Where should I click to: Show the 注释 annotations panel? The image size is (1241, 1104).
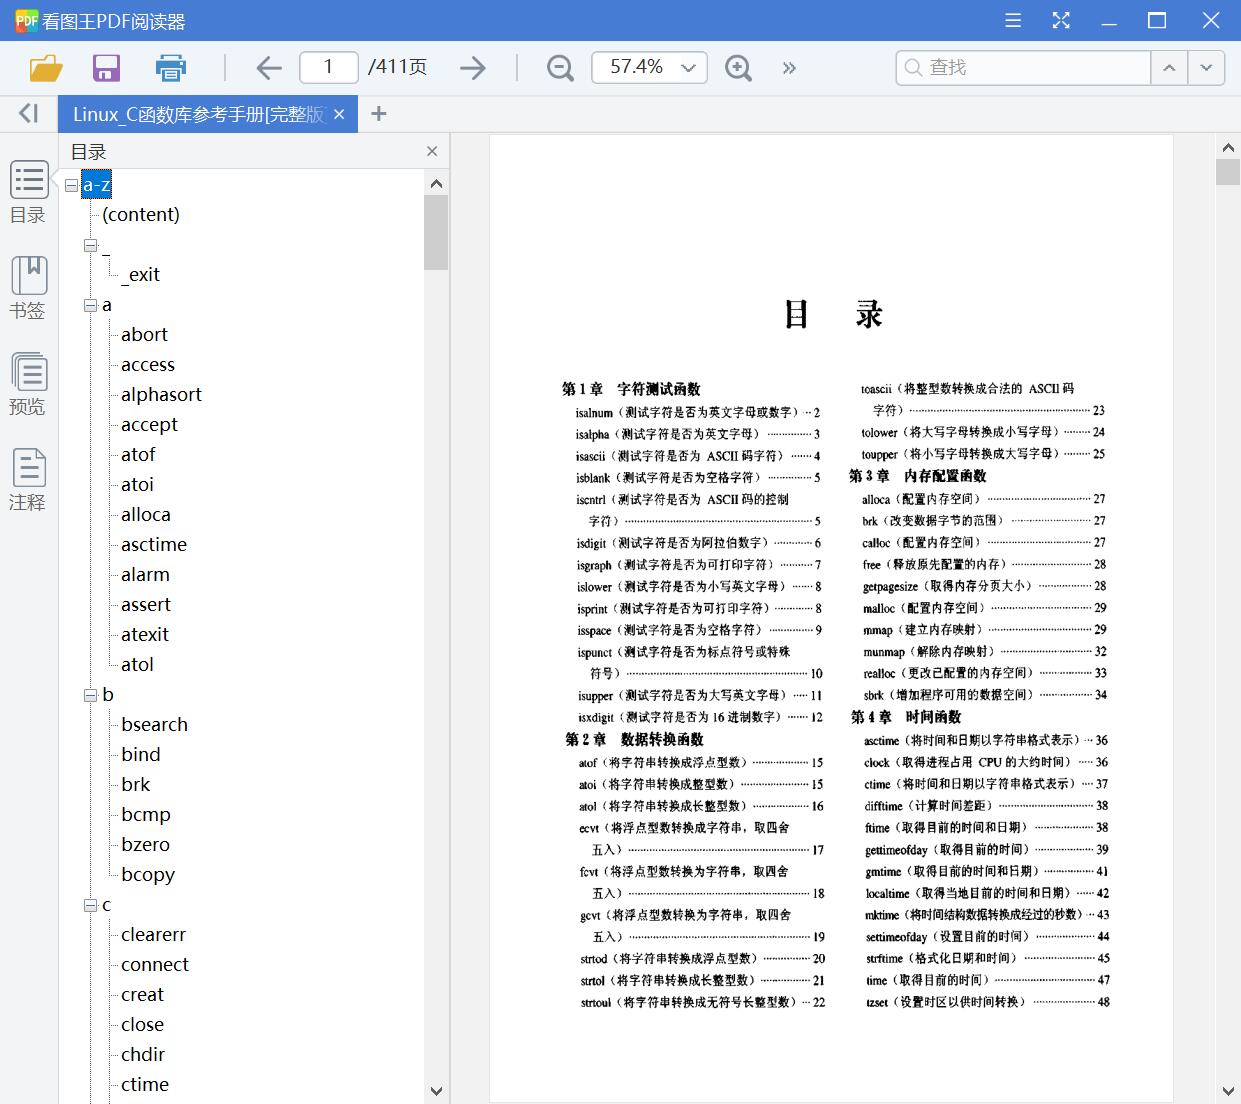click(x=28, y=478)
